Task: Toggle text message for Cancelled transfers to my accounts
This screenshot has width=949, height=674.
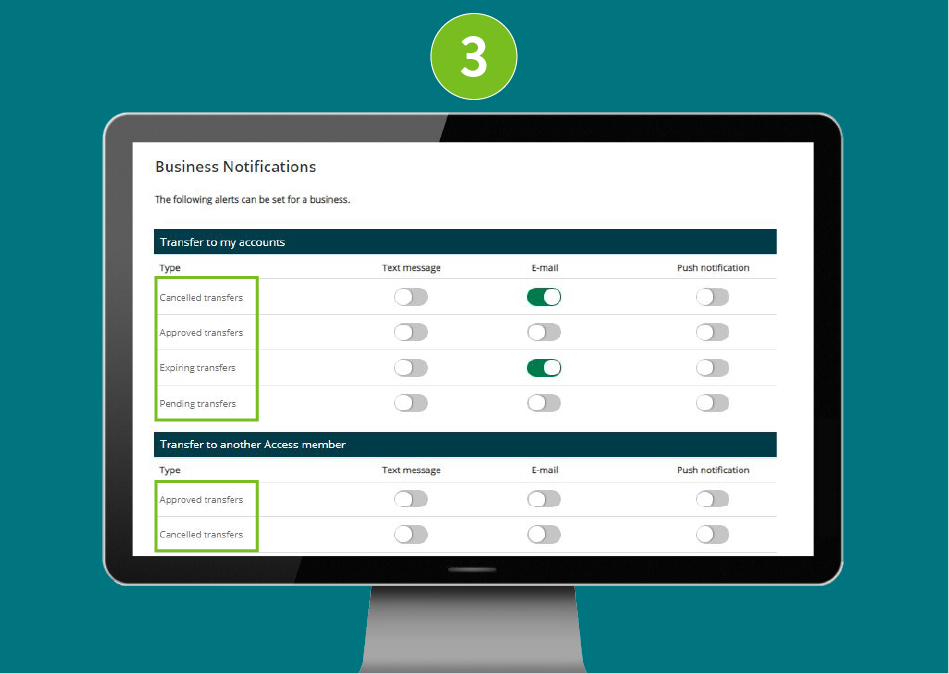Action: [411, 297]
